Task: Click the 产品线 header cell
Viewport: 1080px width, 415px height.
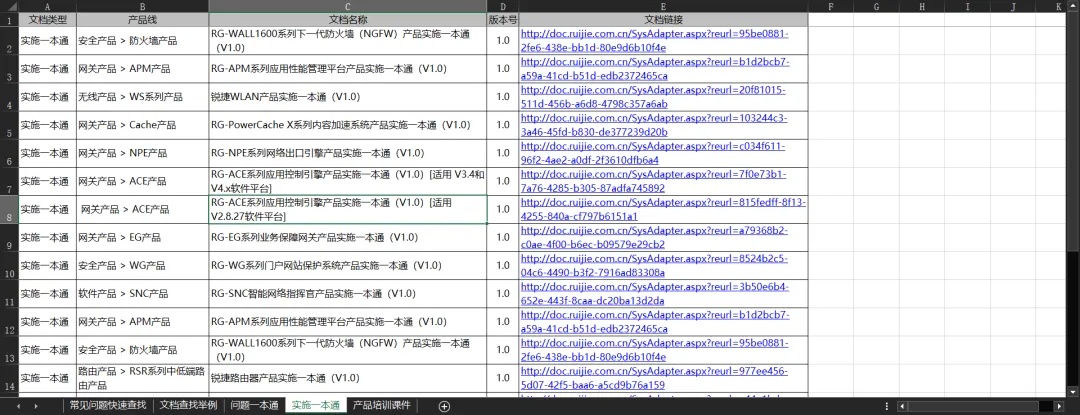Action: point(142,20)
